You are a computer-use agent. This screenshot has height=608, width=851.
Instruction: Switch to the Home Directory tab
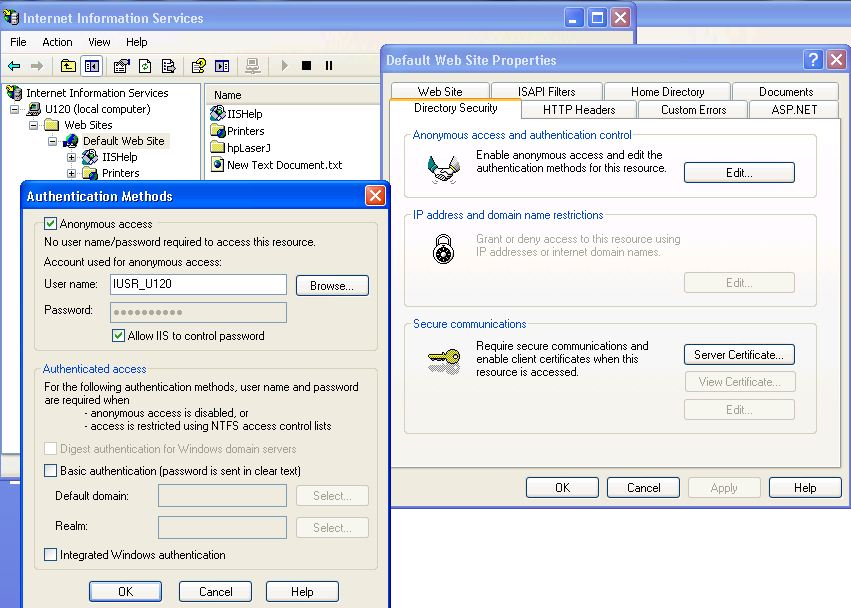(x=667, y=91)
